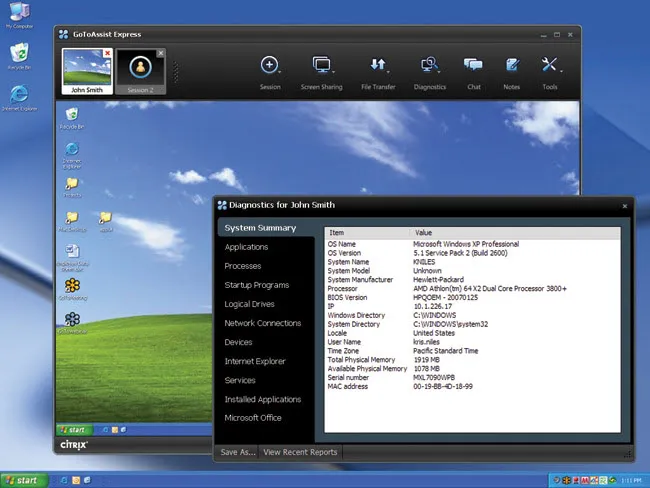
Task: Open the Notes toolbar icon
Action: 512,65
